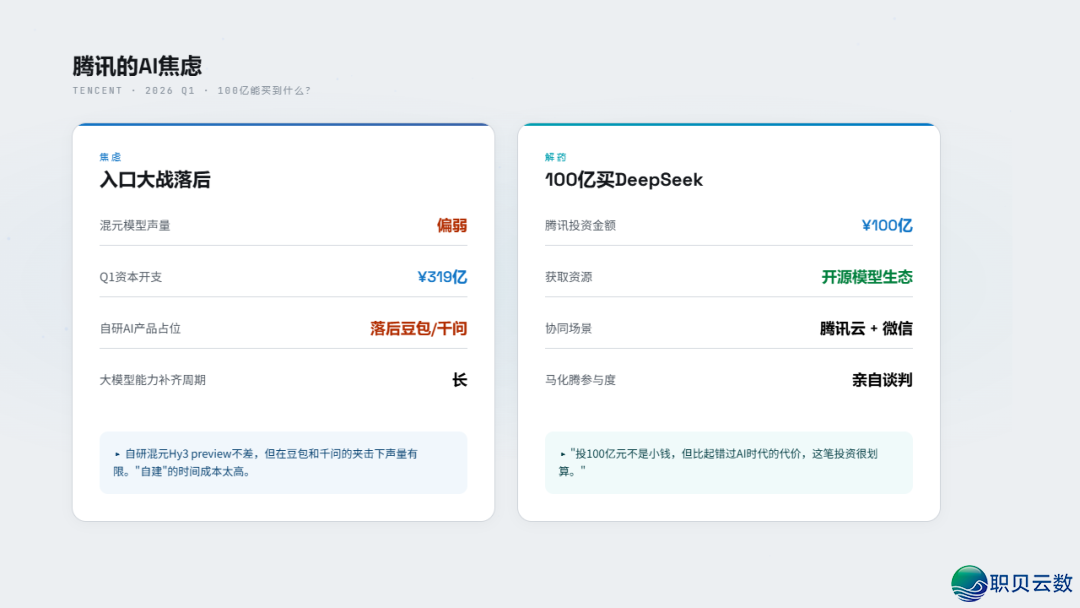Image resolution: width=1080 pixels, height=608 pixels.
Task: Select the heading "入口大战落后"
Action: (x=155, y=180)
